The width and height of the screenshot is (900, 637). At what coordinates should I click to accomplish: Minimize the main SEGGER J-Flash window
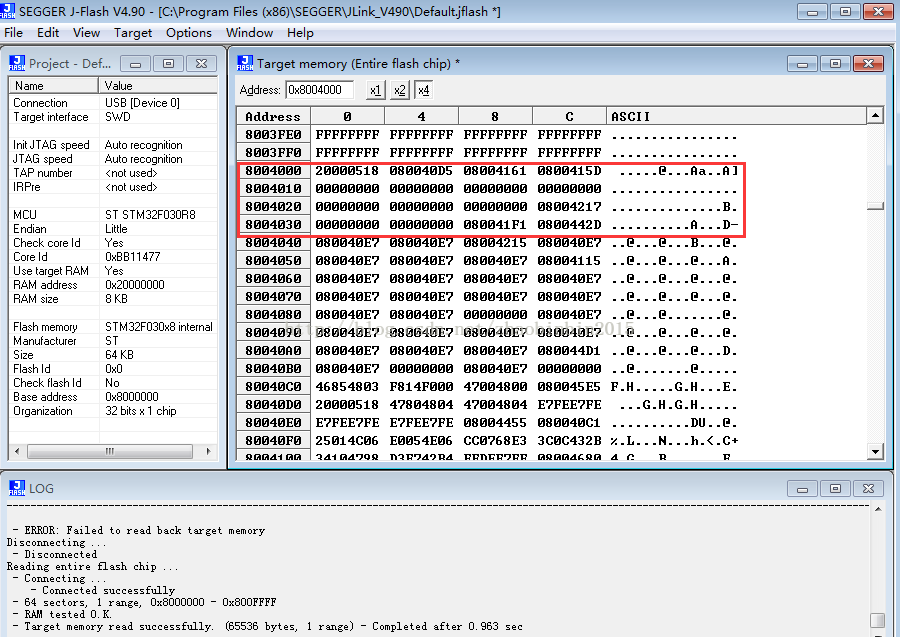[812, 11]
